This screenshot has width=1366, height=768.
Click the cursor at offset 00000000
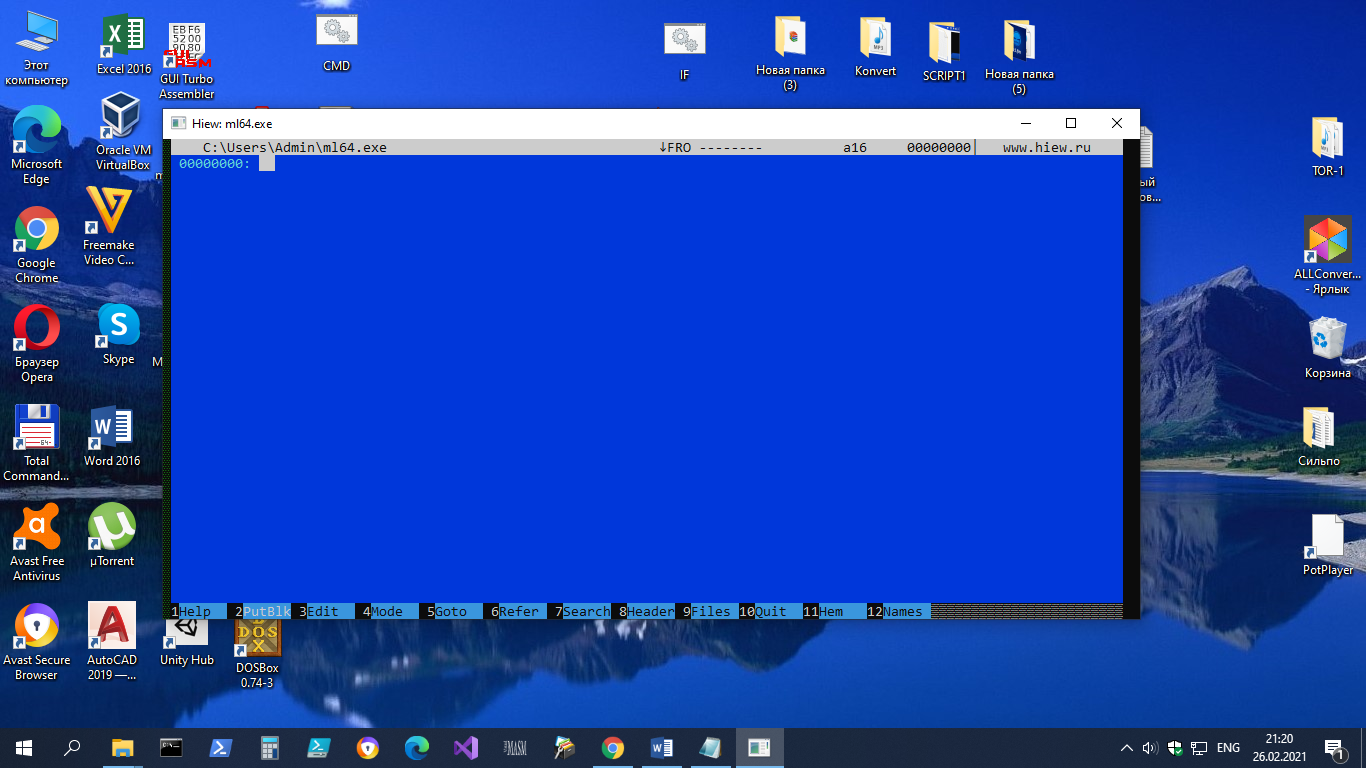pos(266,163)
